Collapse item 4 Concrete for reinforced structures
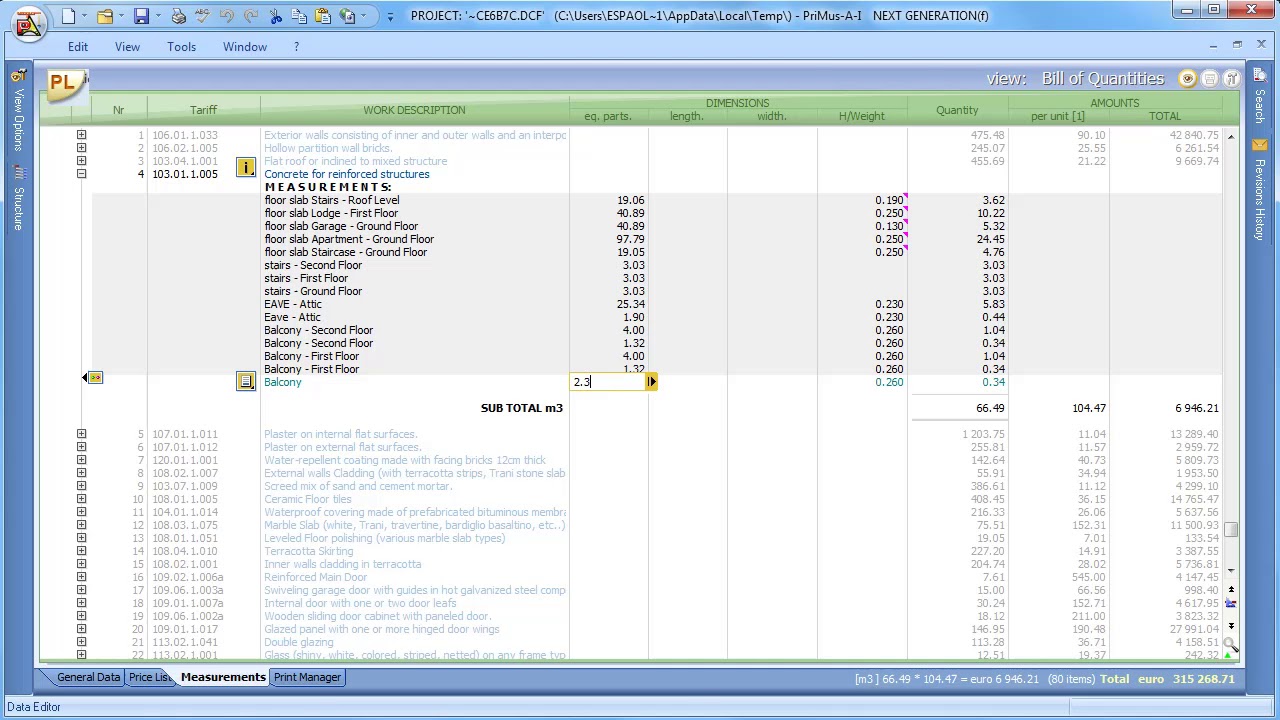The width and height of the screenshot is (1280, 720). point(82,174)
